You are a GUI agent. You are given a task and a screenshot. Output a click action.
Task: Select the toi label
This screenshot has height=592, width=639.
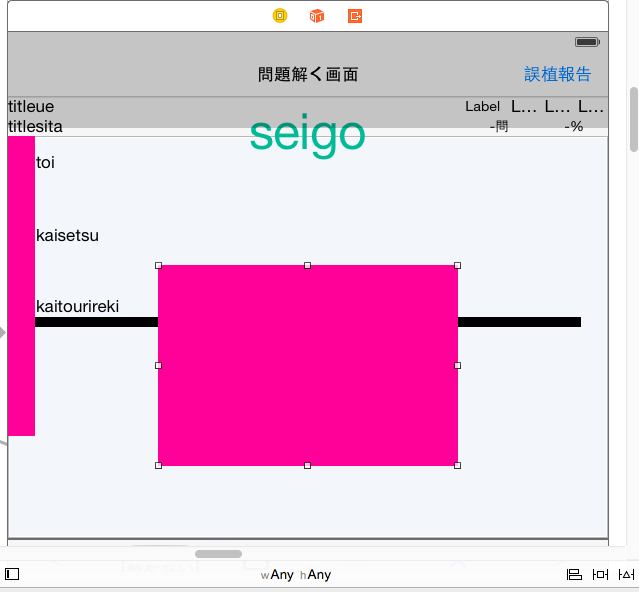click(45, 163)
